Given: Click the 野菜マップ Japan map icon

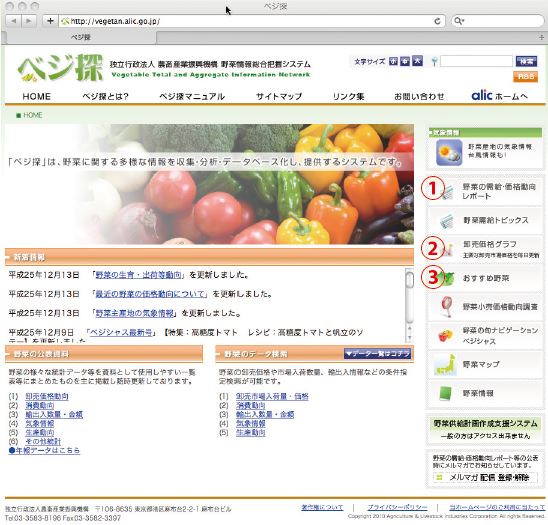Looking at the screenshot, I should [445, 365].
